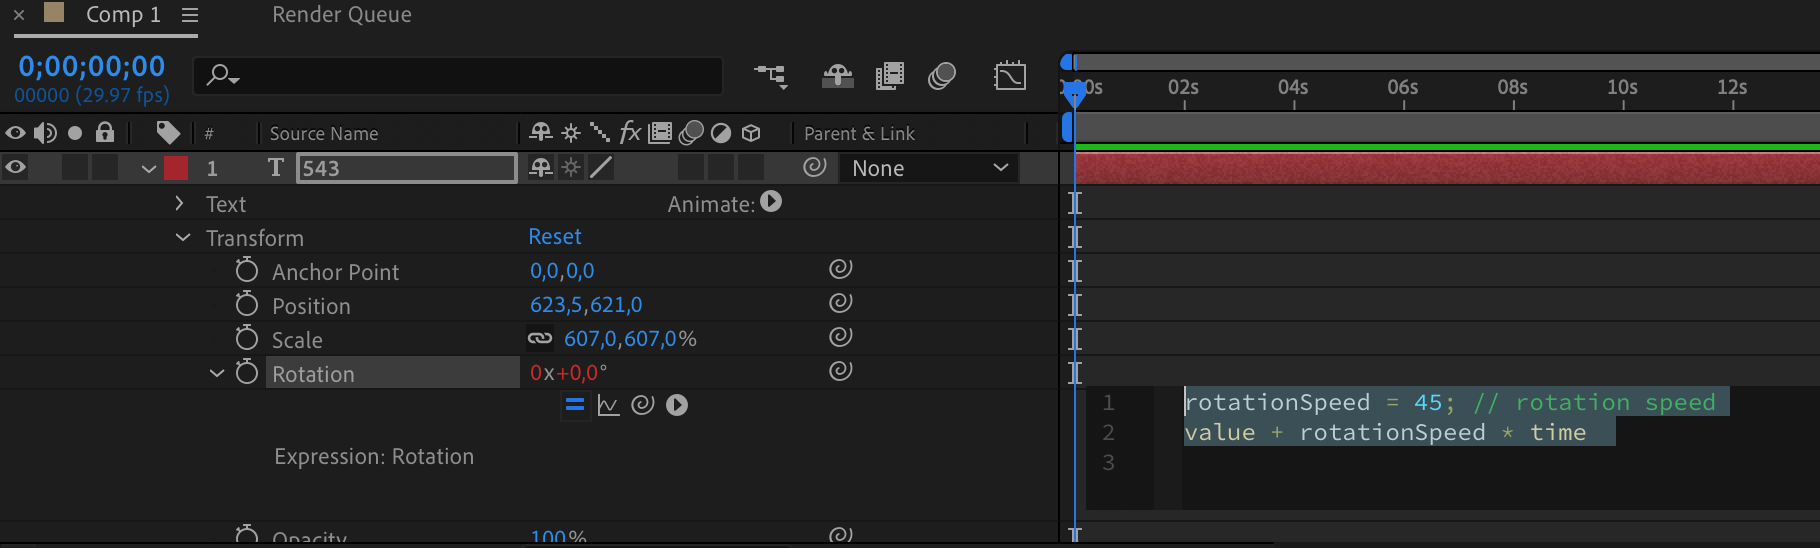Click the Position property pick whip
Screen dimensions: 1820x548
click(840, 302)
